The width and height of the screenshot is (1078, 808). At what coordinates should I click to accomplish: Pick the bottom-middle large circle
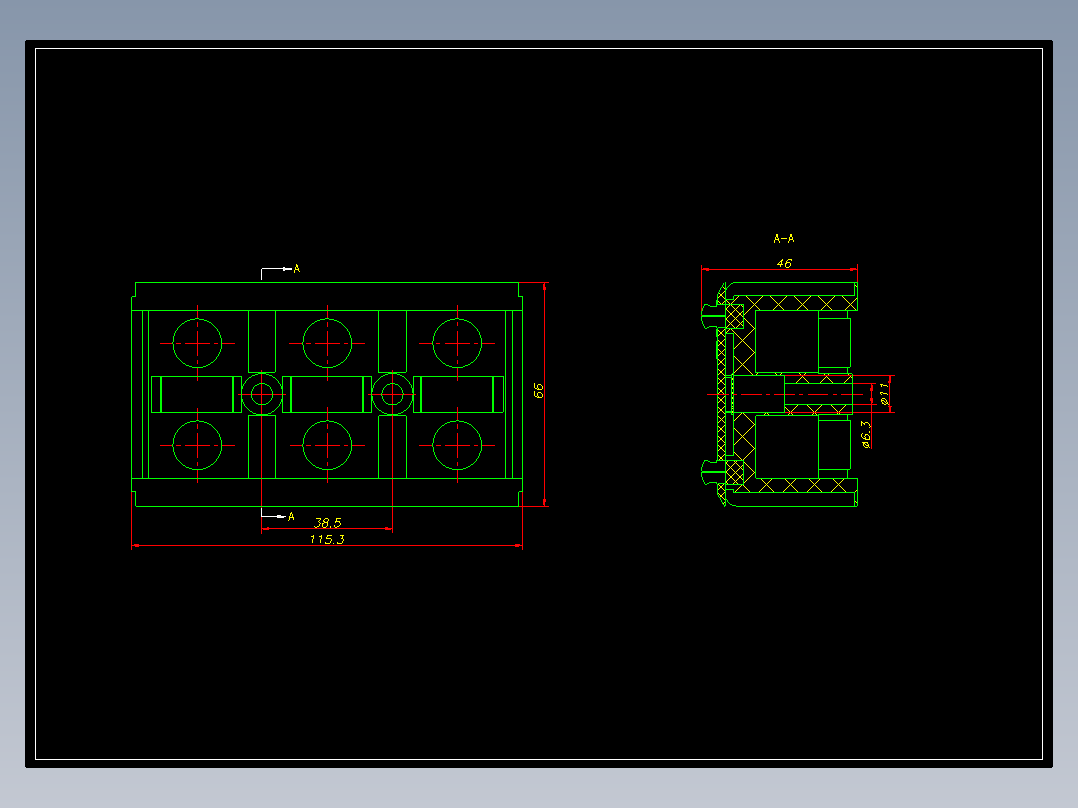click(327, 446)
